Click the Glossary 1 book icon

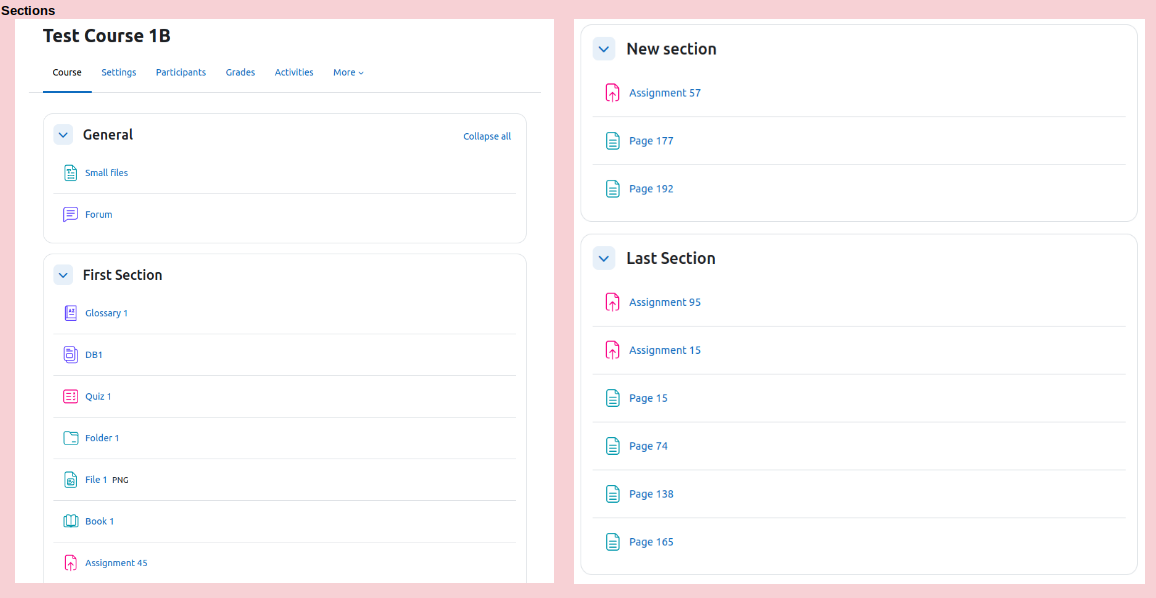coord(70,313)
